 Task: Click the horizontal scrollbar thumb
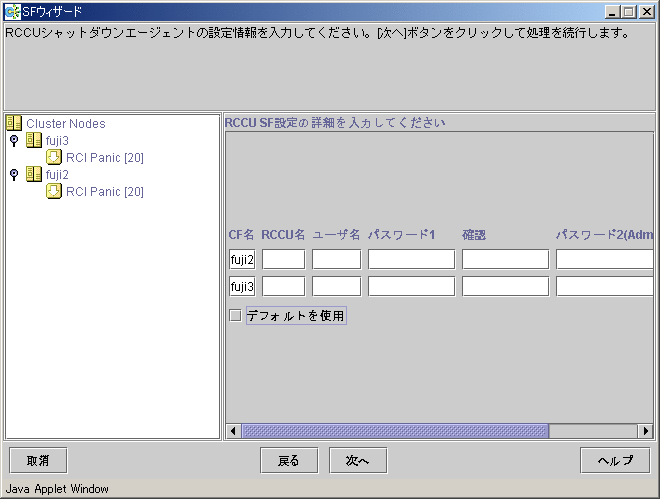395,431
